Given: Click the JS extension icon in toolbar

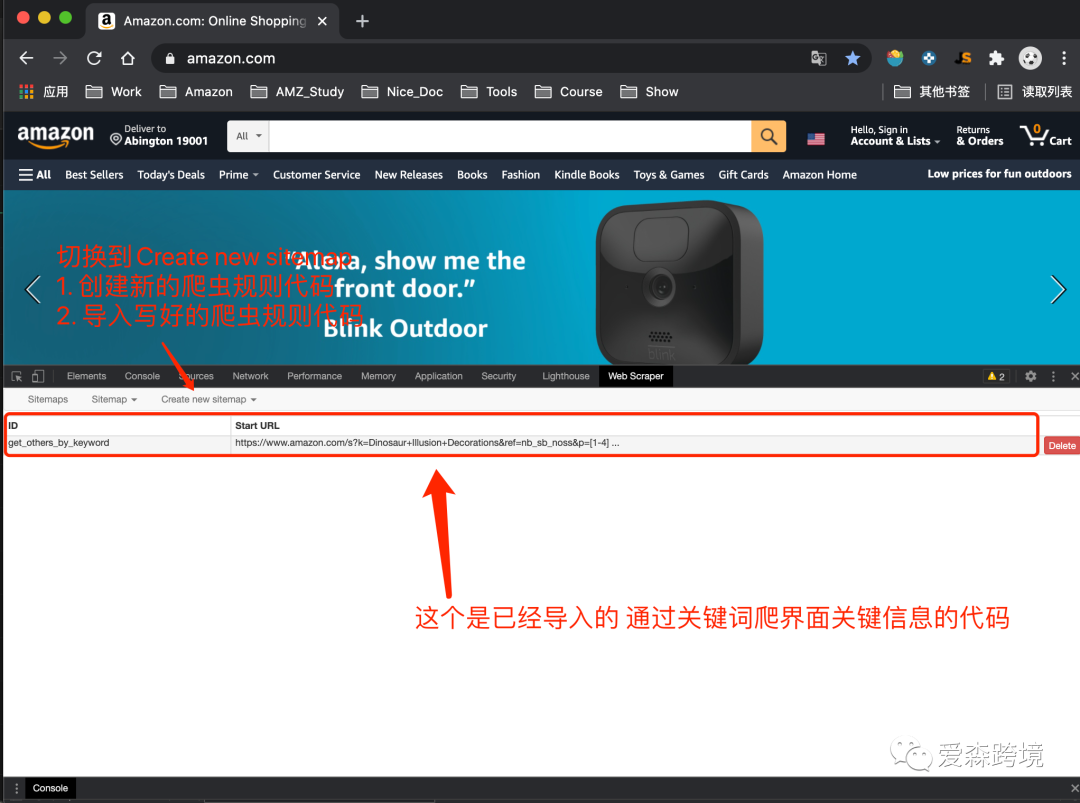Looking at the screenshot, I should (961, 59).
